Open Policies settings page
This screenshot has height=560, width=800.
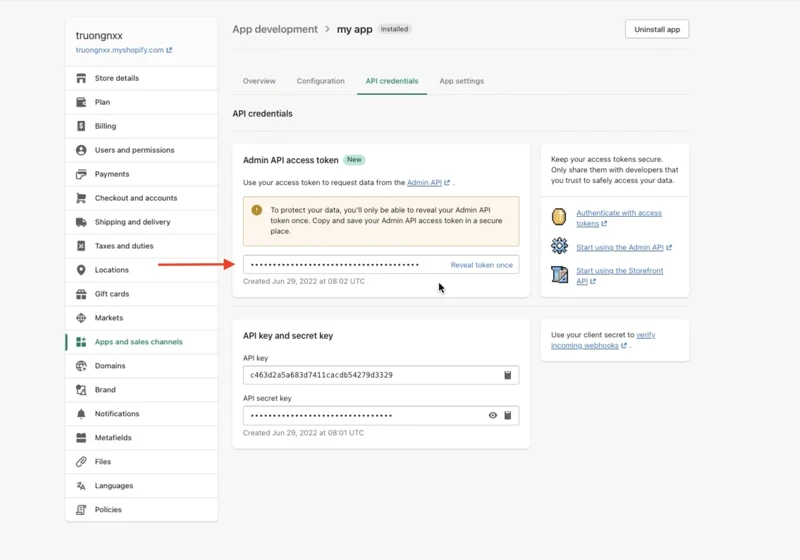tap(141, 510)
